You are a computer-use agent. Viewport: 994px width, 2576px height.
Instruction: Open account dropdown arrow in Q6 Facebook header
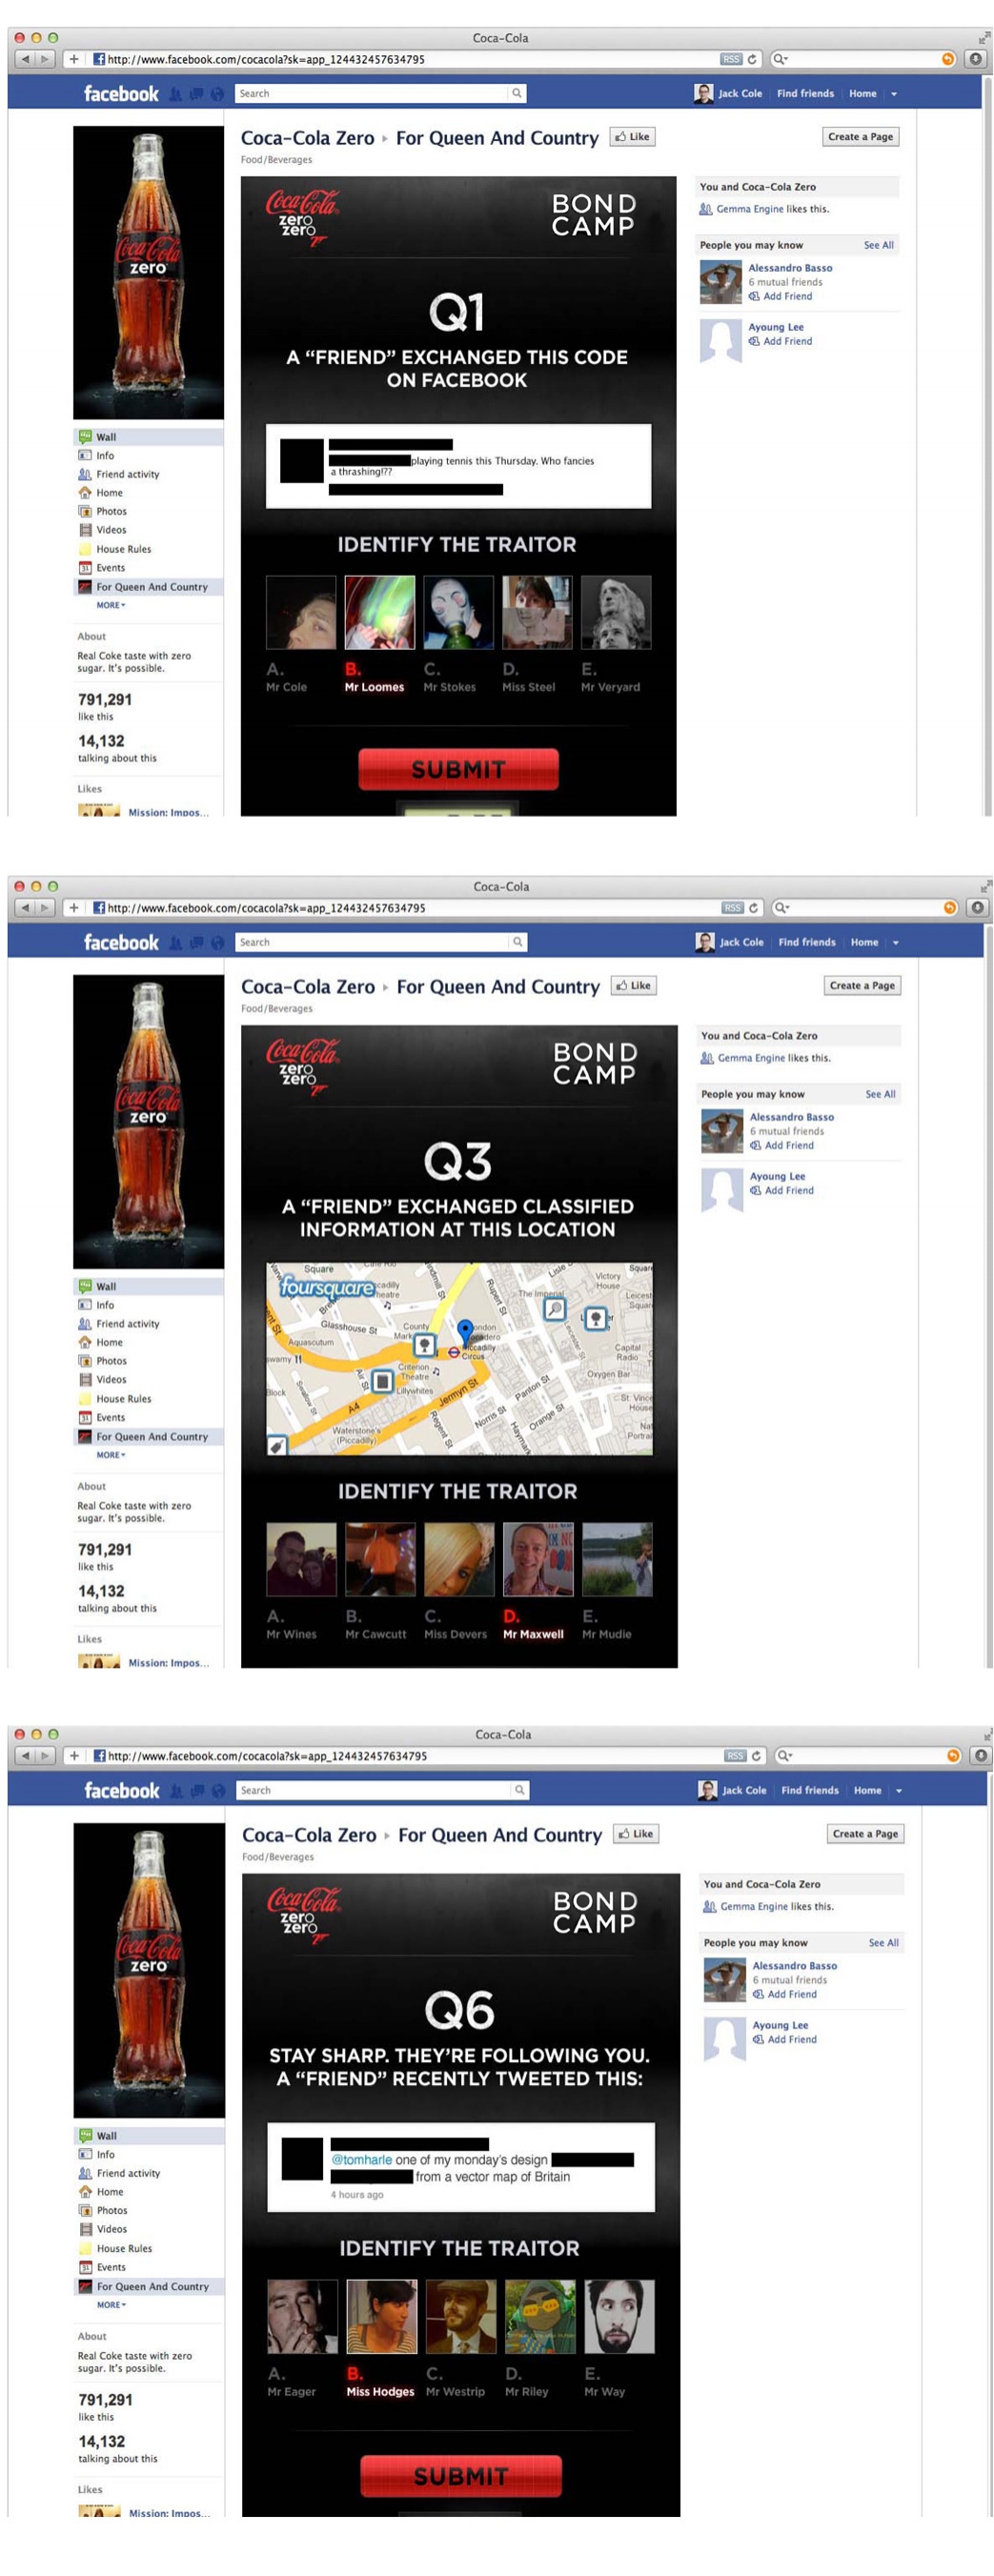click(x=898, y=1791)
